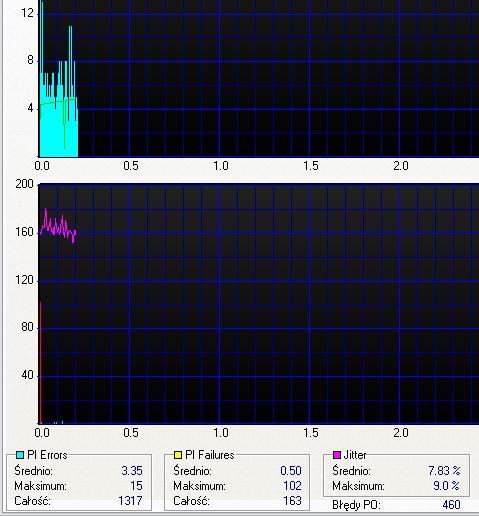
Task: Click the Całość label under PI Failures
Action: point(191,501)
